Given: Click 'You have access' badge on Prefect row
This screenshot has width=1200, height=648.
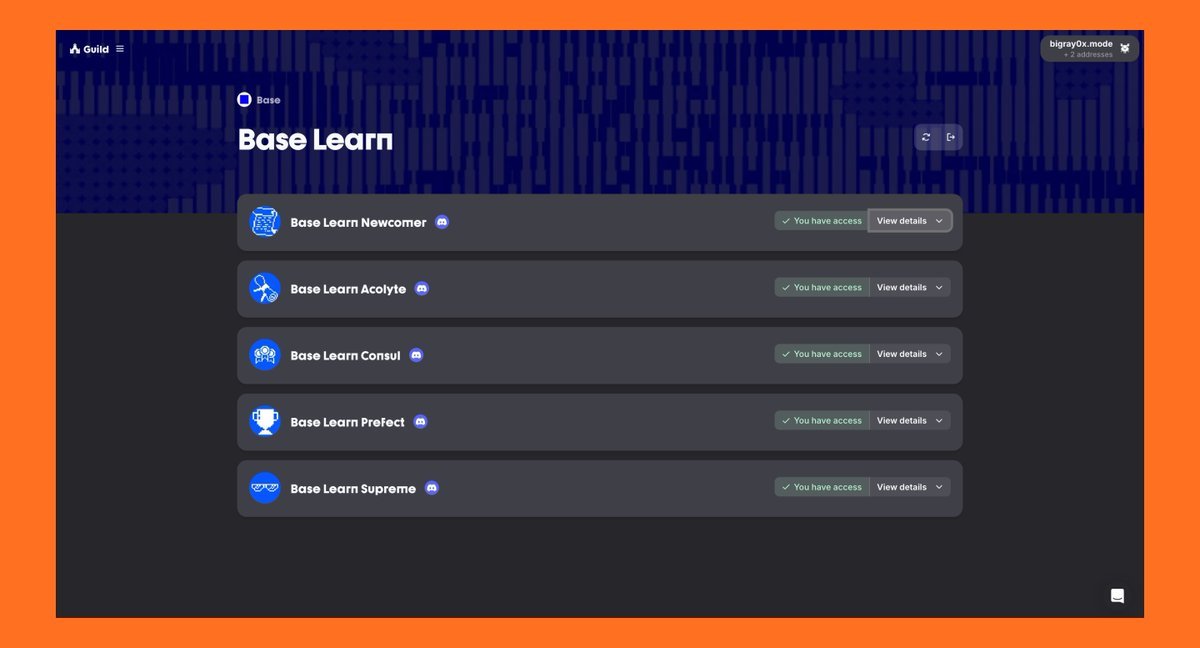Looking at the screenshot, I should click(822, 421).
